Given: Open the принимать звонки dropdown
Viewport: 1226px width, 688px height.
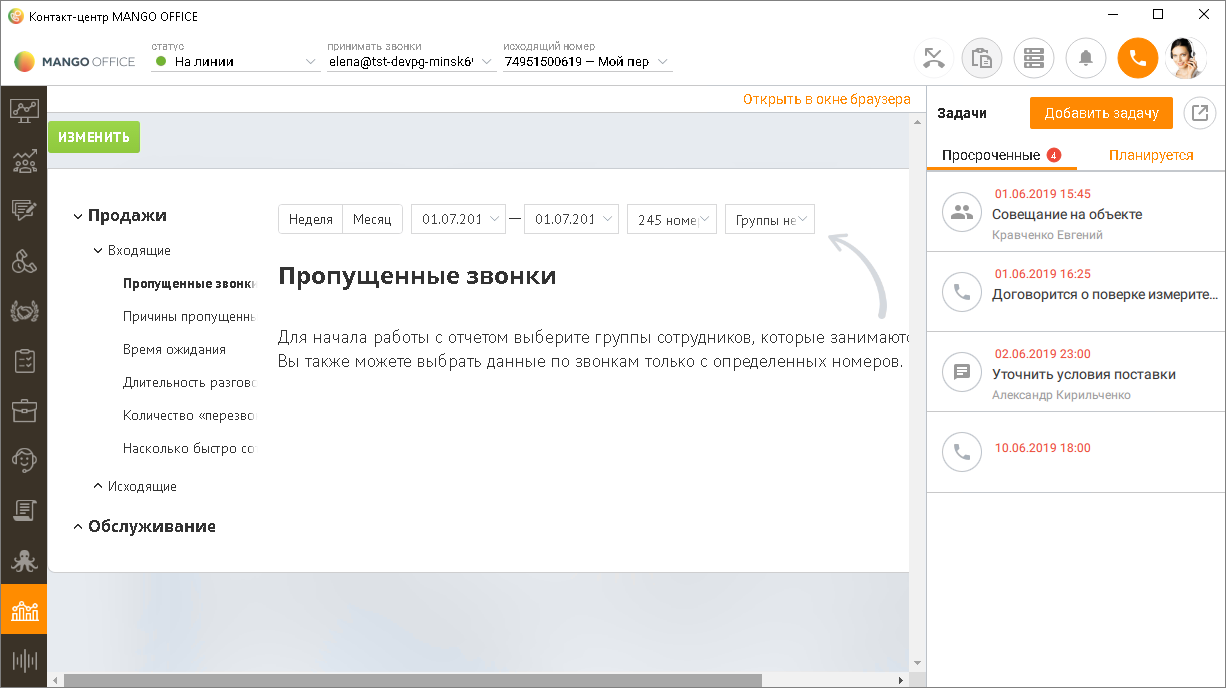Looking at the screenshot, I should [x=411, y=61].
